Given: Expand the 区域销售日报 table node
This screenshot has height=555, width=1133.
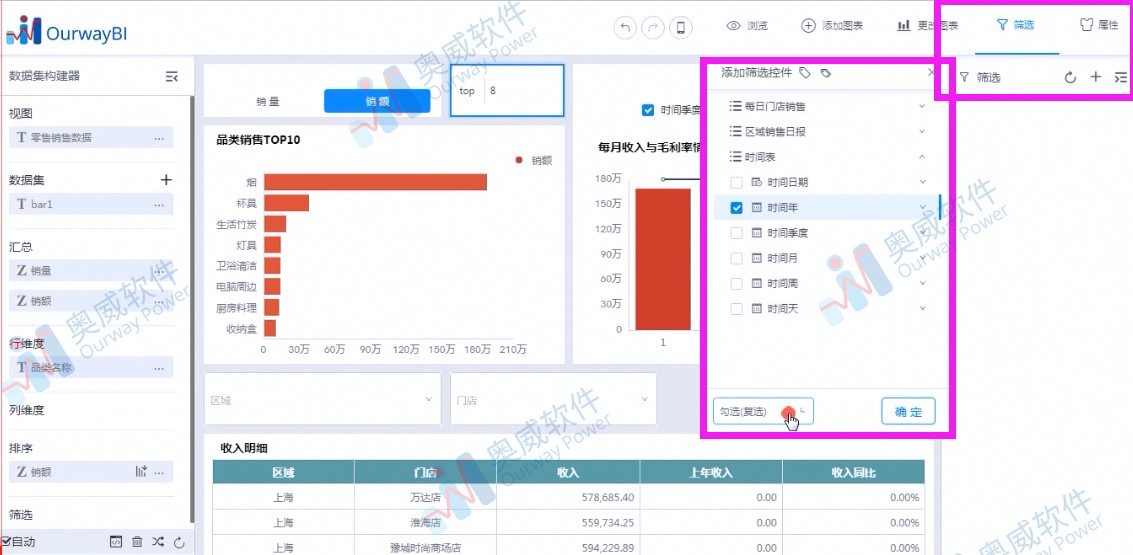Looking at the screenshot, I should (x=922, y=132).
